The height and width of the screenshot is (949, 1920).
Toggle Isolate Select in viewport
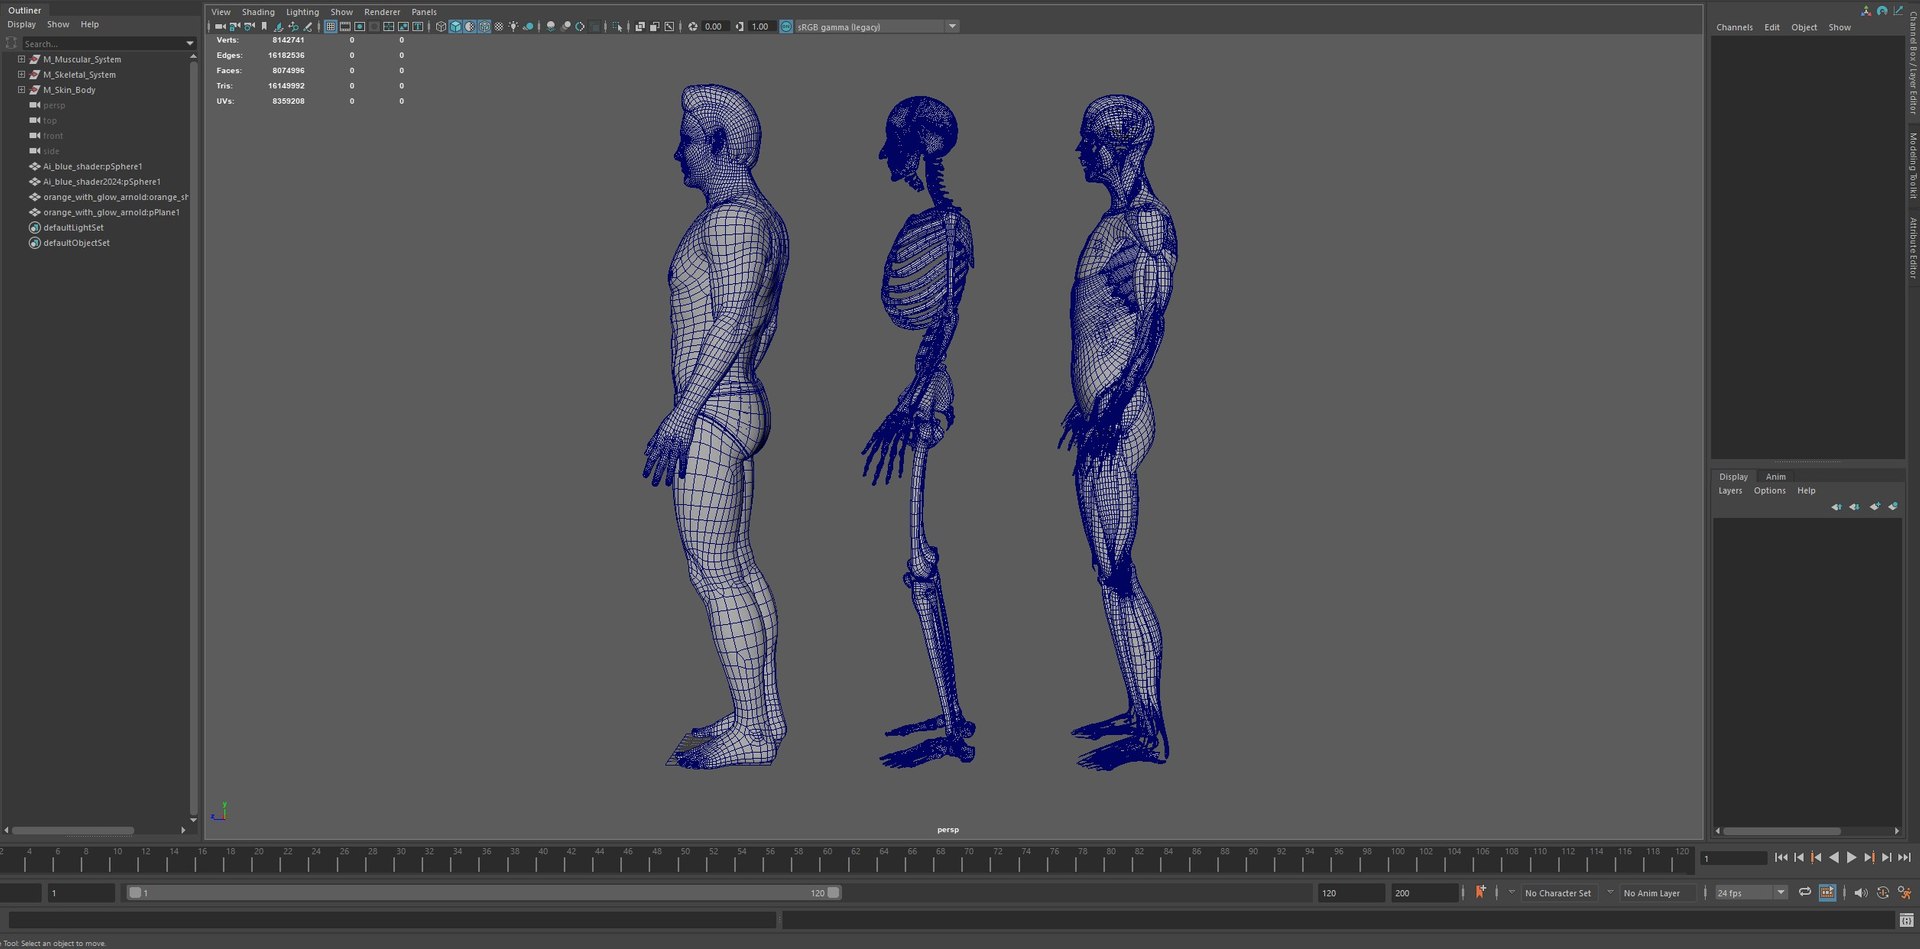[618, 27]
